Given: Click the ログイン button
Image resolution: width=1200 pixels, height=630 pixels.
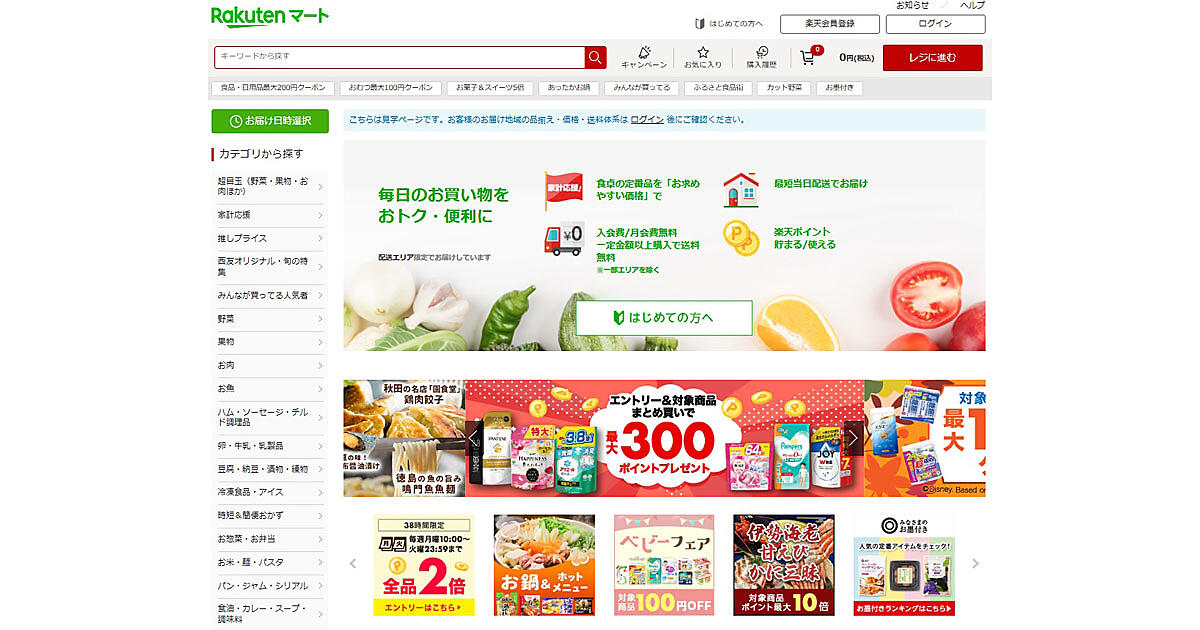Looking at the screenshot, I should point(935,24).
